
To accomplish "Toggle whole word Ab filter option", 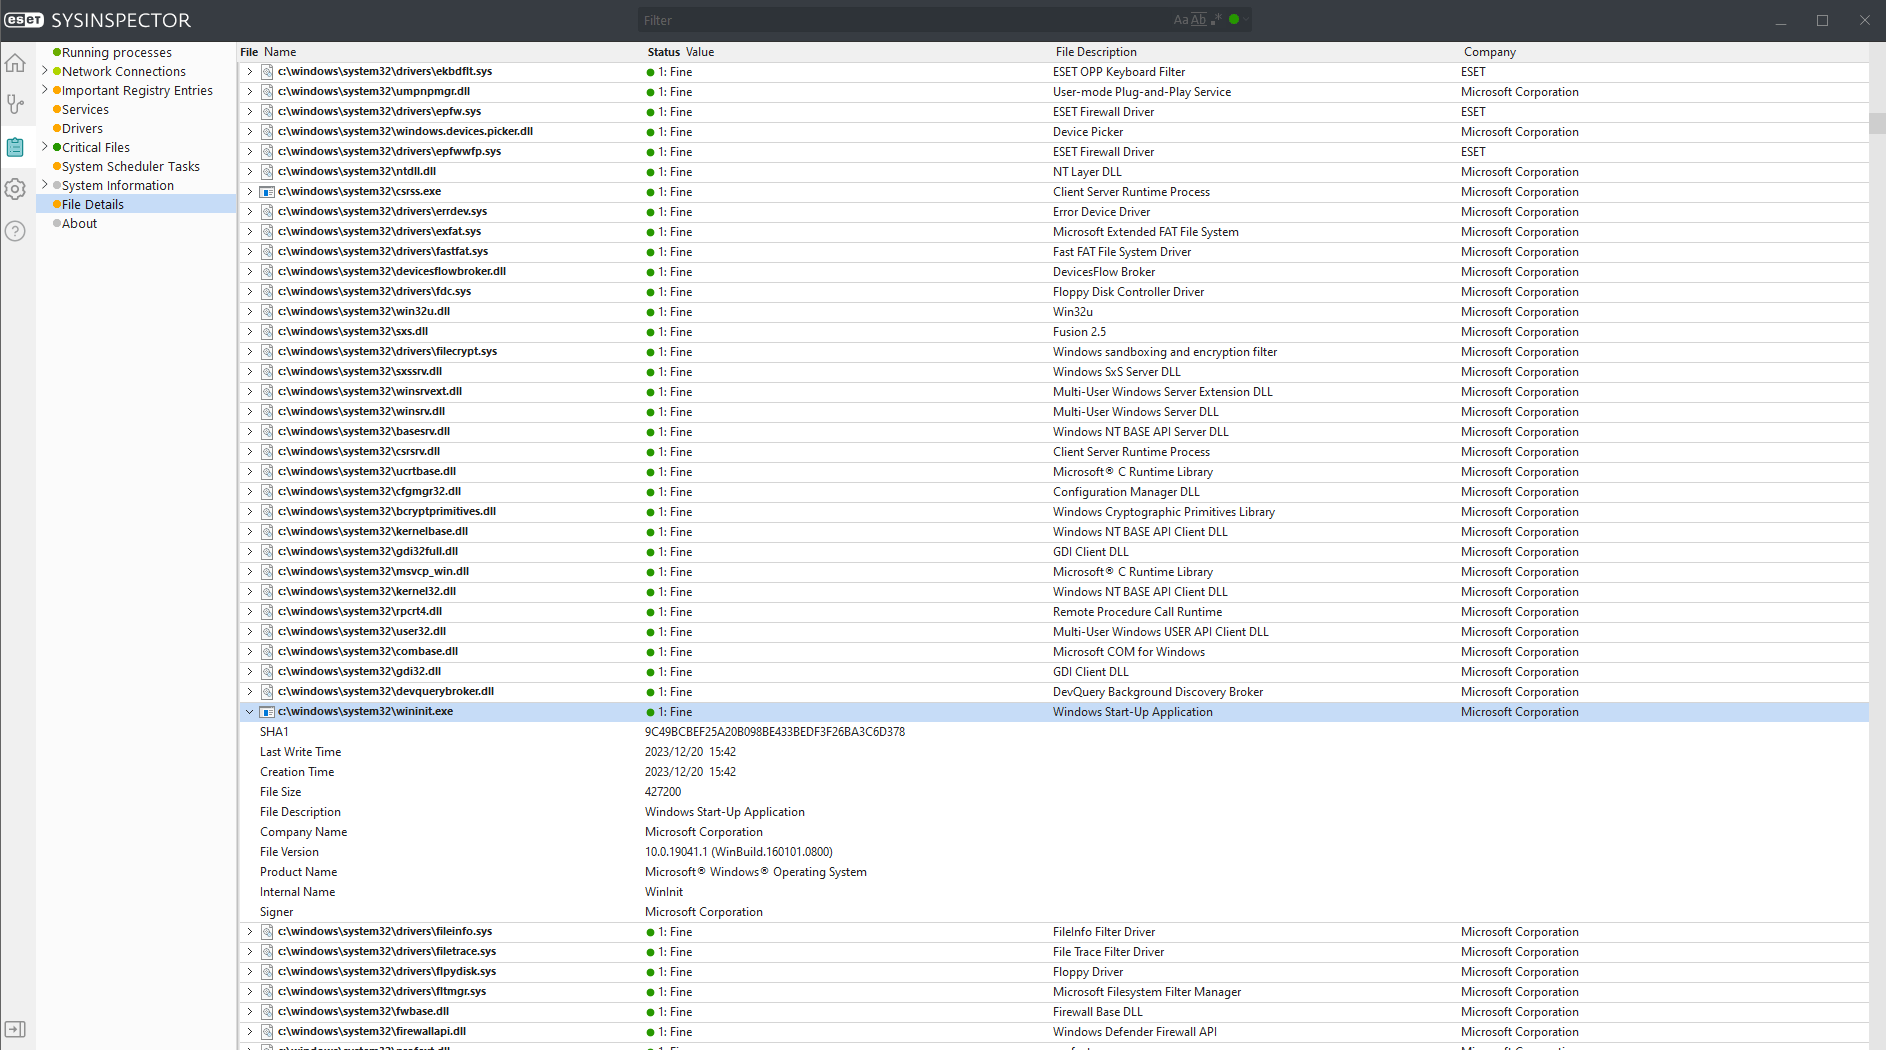I will pyautogui.click(x=1198, y=20).
